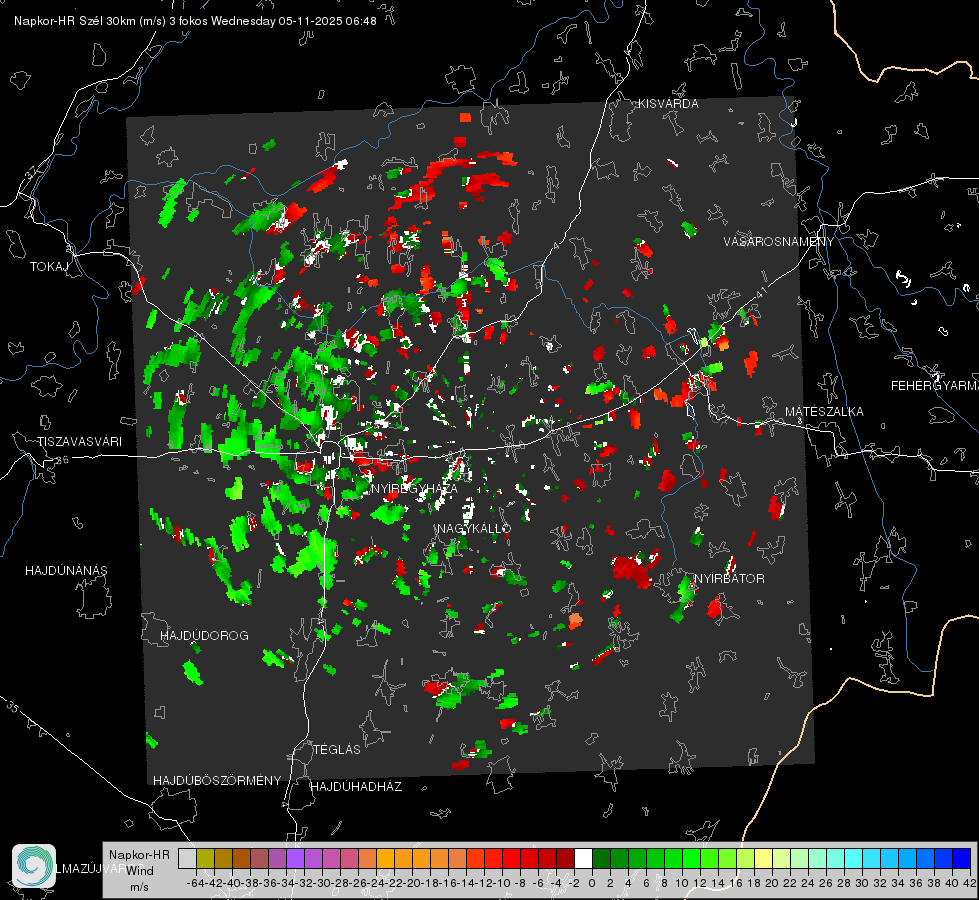Click the timestamp 'Wednesday 05-11-2025 06:48'

293,21
